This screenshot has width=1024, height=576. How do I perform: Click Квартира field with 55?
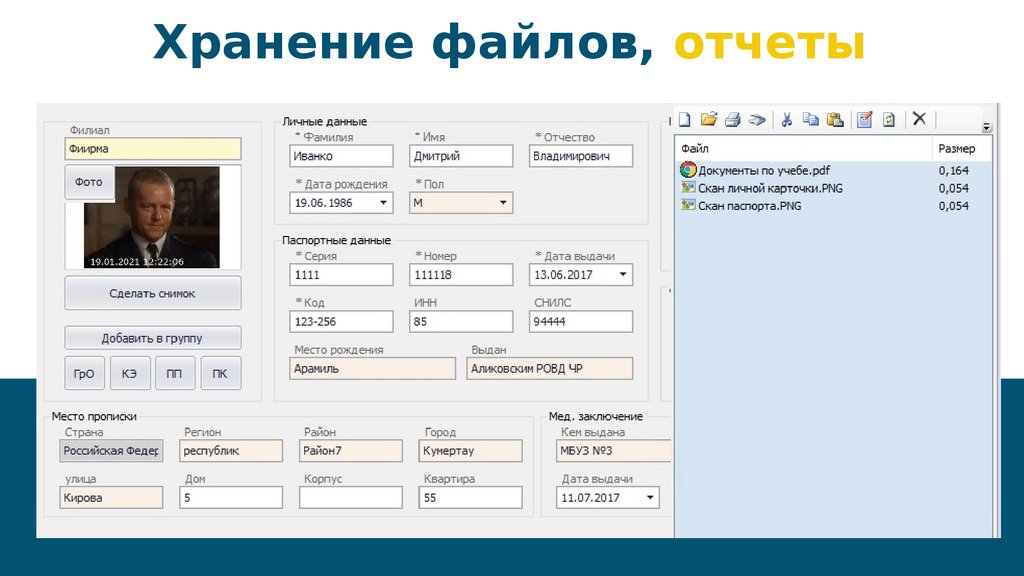tap(470, 498)
